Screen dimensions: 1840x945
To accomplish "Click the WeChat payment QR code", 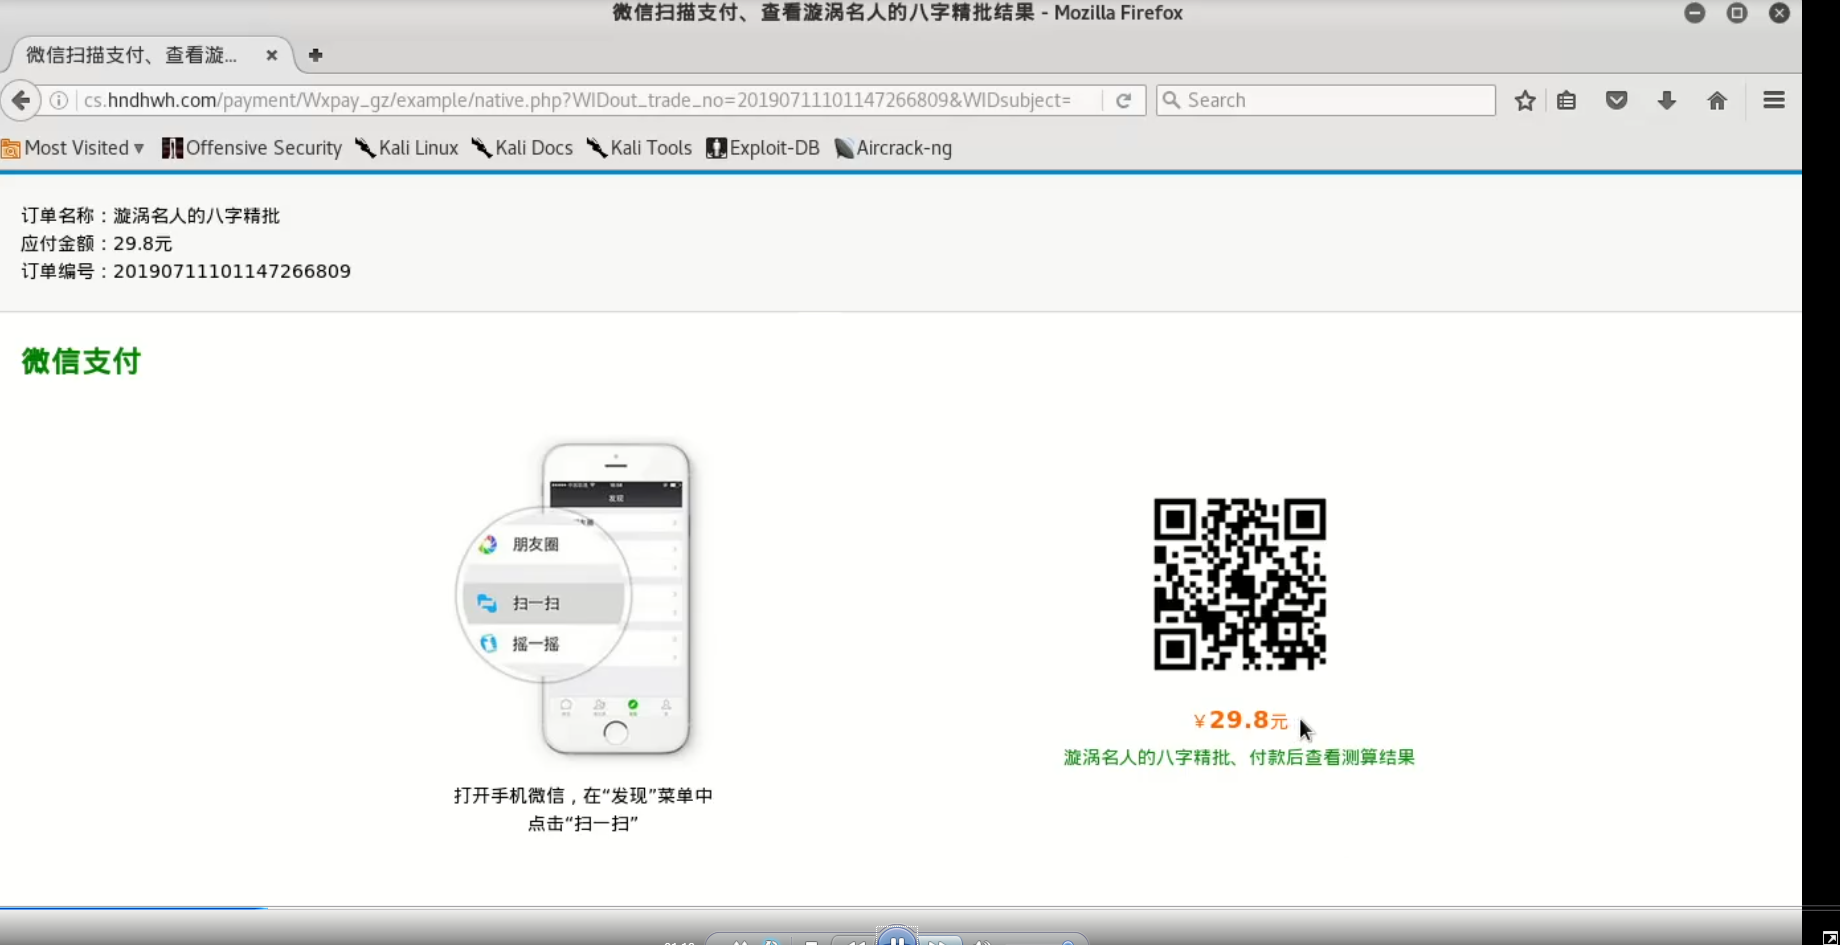I will [1240, 584].
